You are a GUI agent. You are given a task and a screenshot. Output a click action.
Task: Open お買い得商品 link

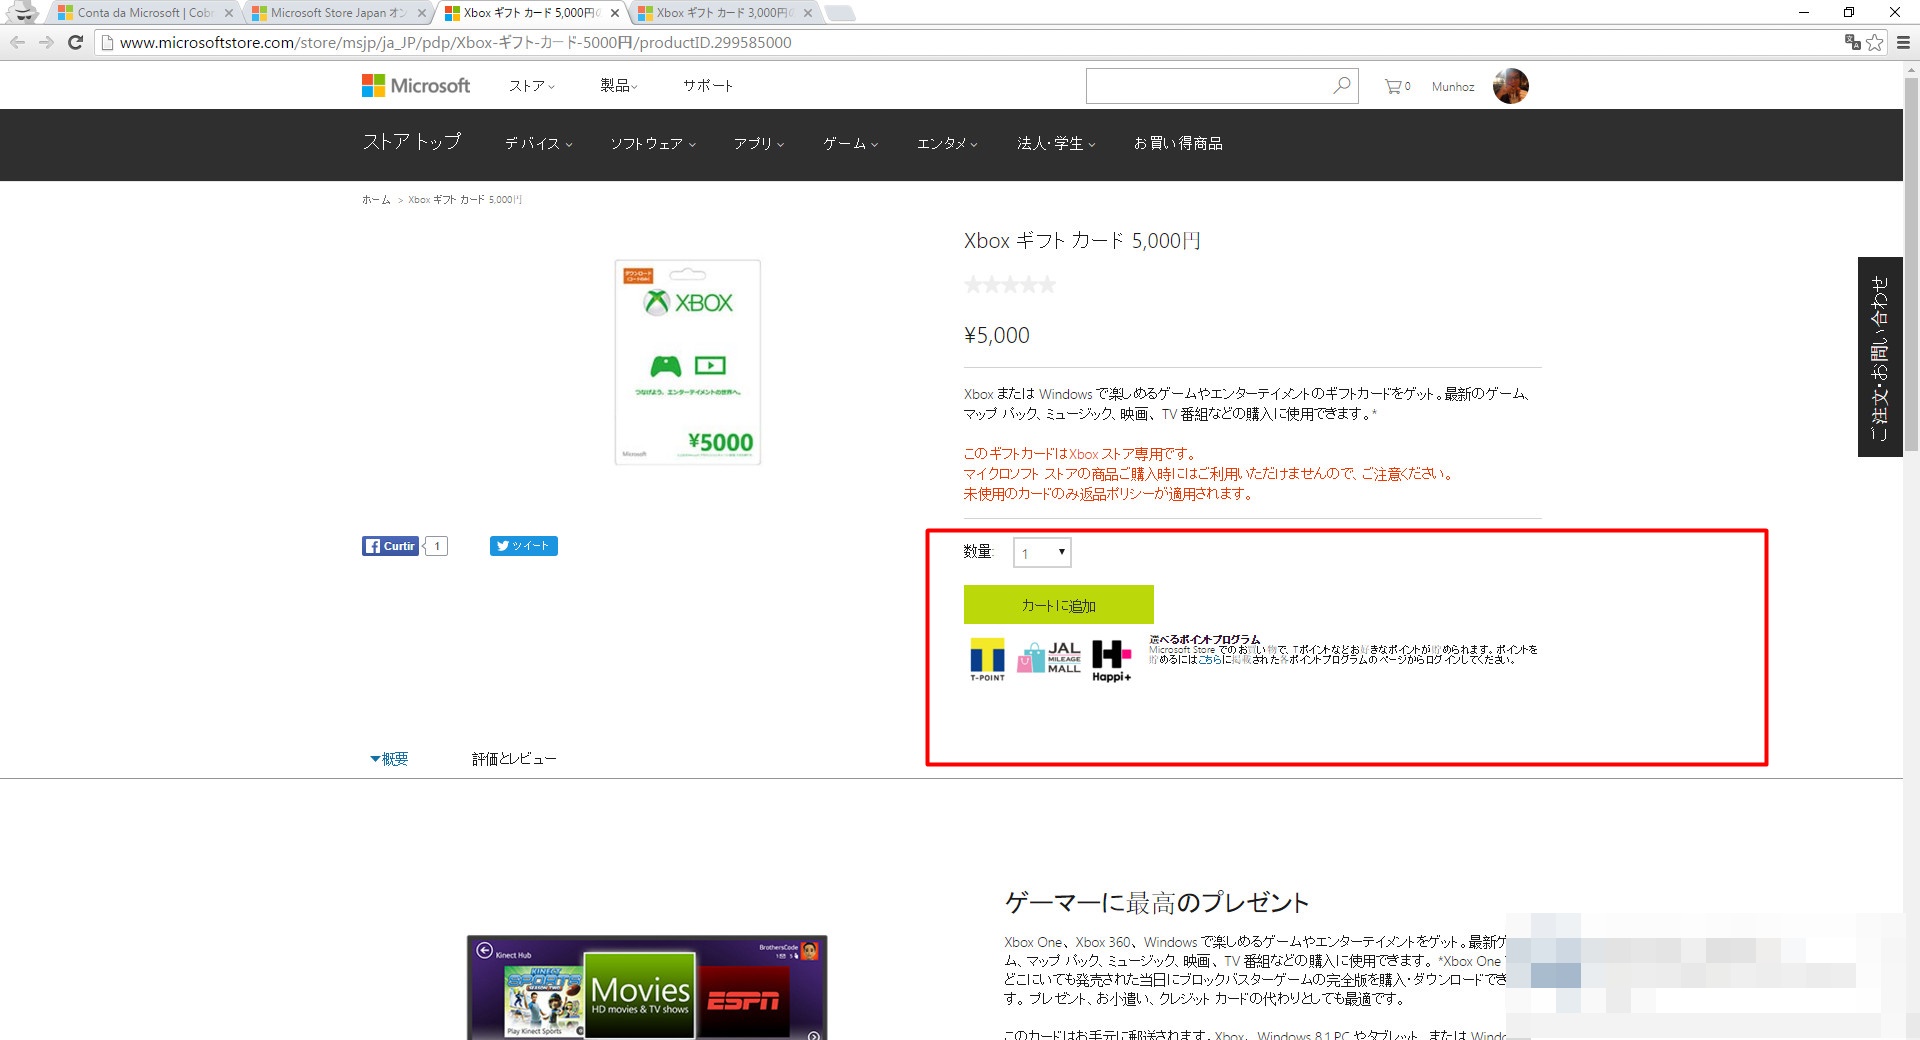point(1178,144)
